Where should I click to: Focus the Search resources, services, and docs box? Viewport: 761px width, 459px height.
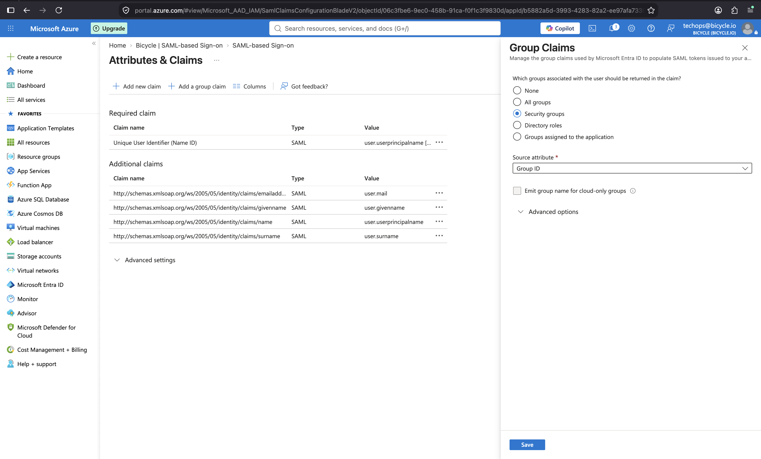(x=385, y=28)
